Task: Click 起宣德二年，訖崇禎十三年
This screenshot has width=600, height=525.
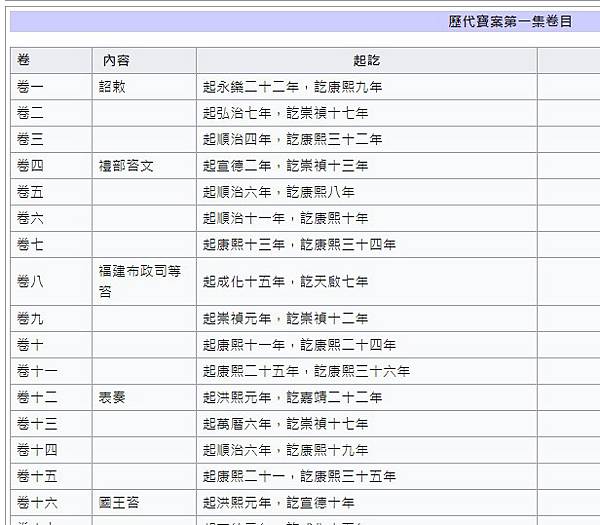Action: 285,166
